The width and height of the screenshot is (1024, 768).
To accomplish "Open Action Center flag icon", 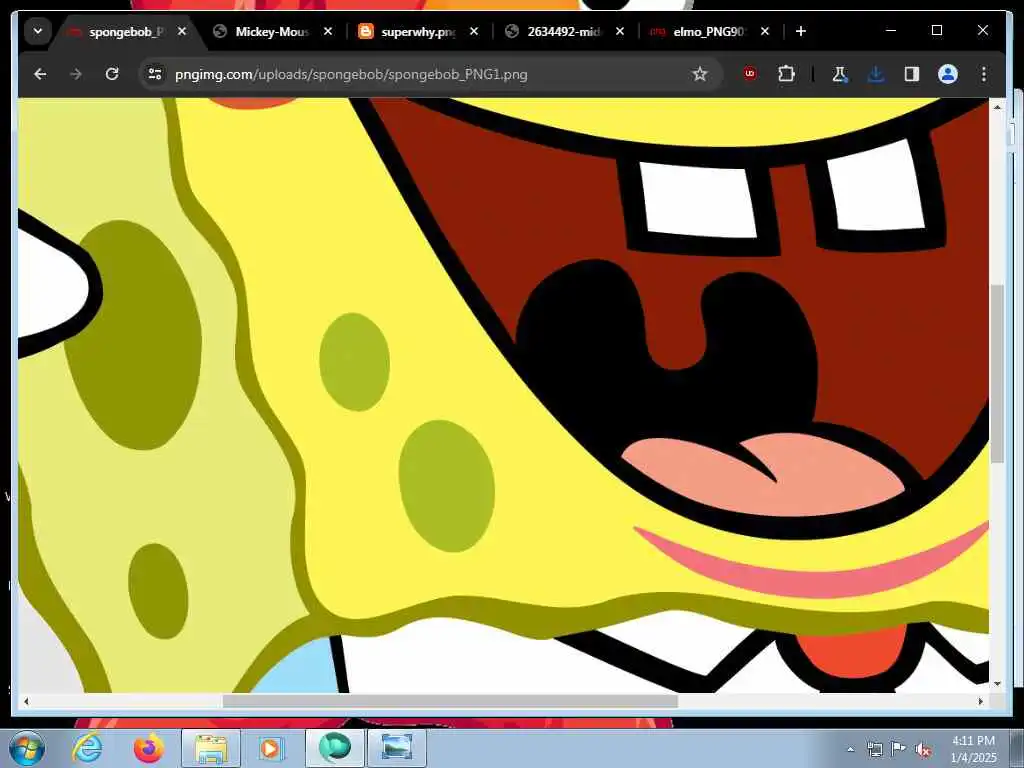I will point(899,749).
